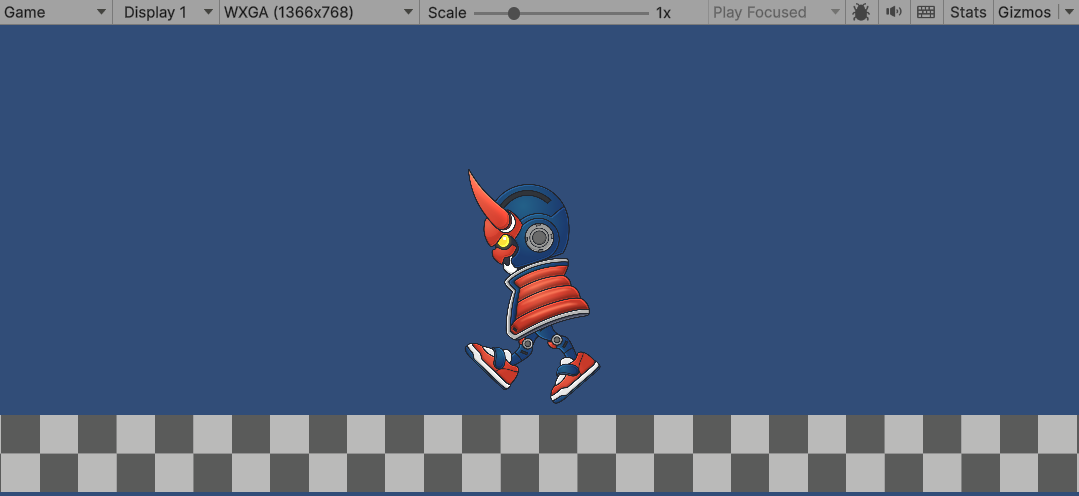The width and height of the screenshot is (1079, 496).
Task: Click the Scale label text
Action: (447, 12)
